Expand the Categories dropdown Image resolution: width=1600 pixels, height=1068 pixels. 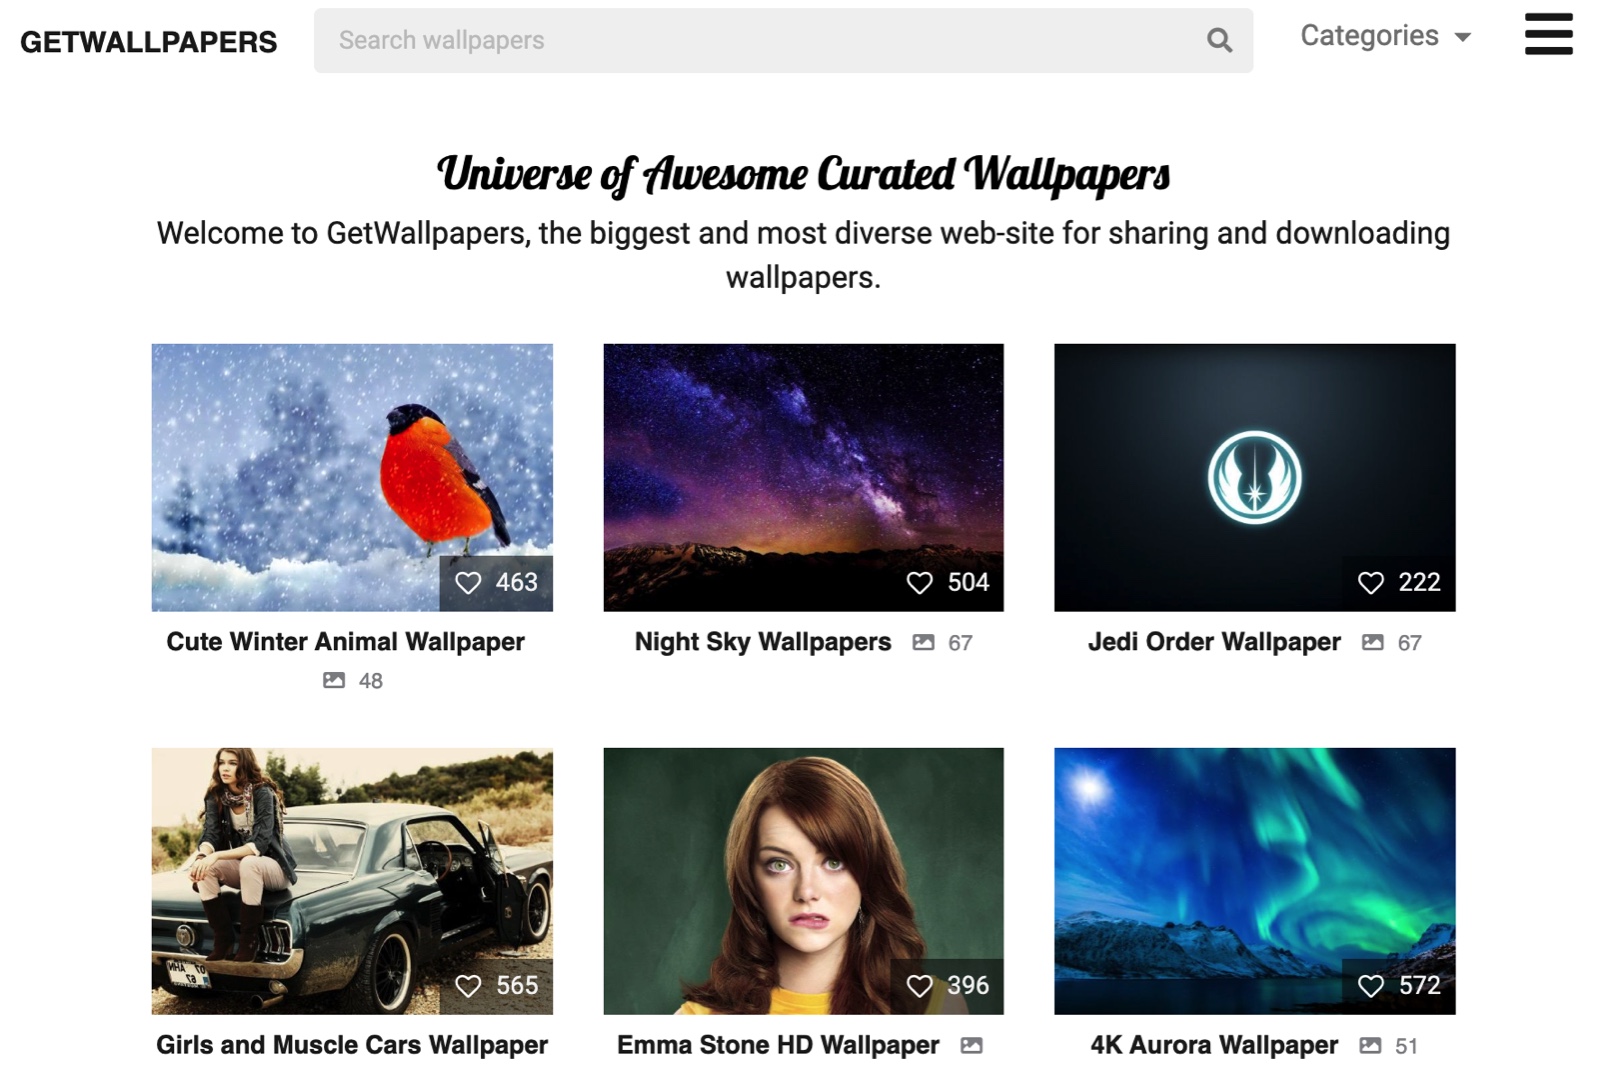(1385, 37)
